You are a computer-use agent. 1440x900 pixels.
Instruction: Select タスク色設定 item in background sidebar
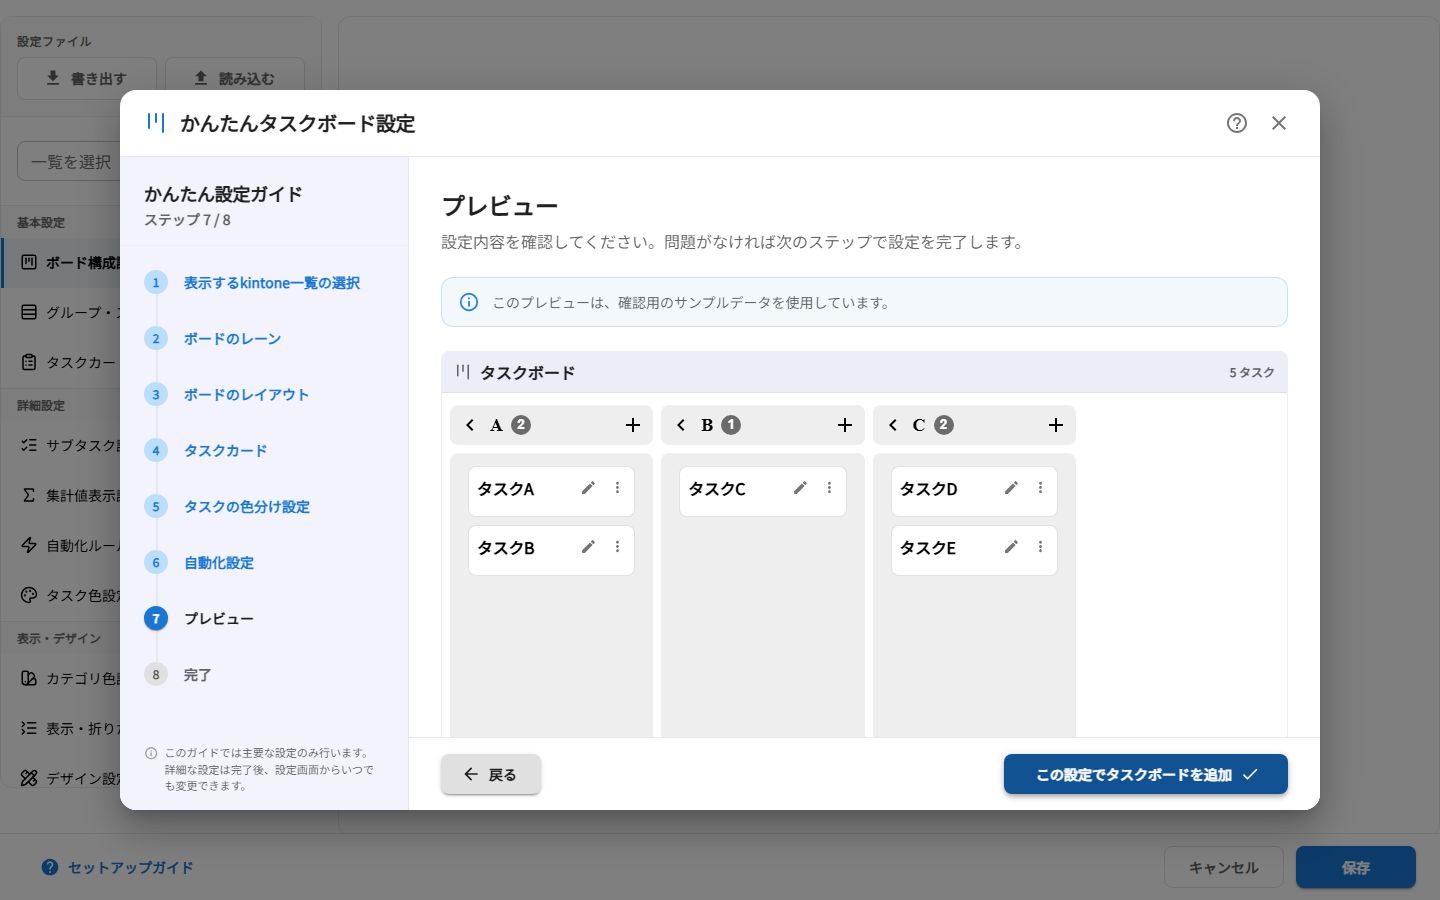point(62,595)
